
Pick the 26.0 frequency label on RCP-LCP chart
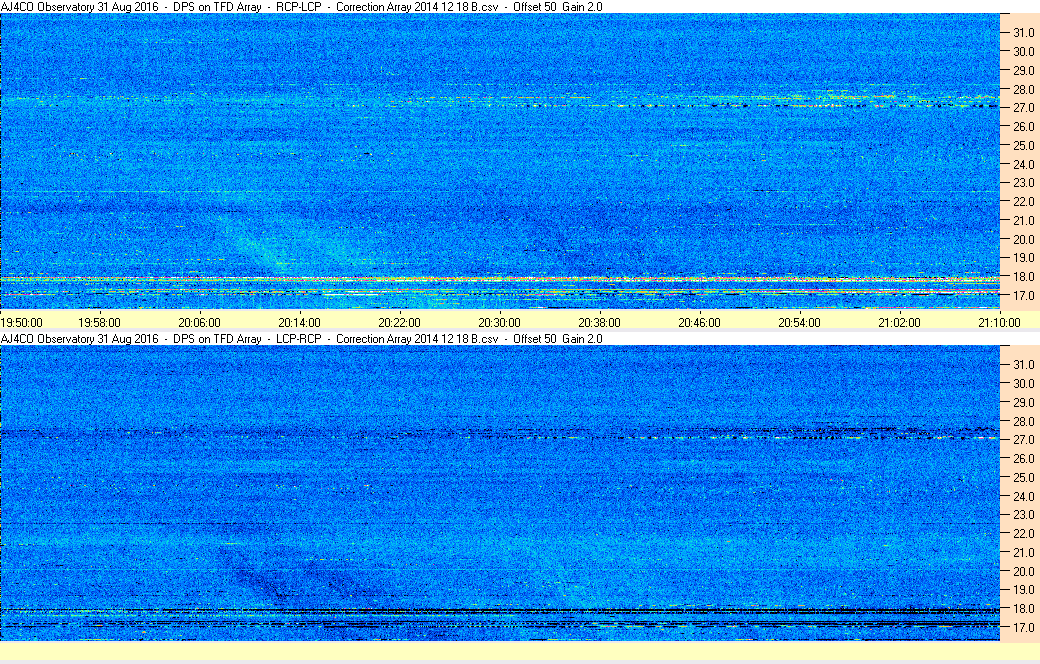(x=1023, y=127)
